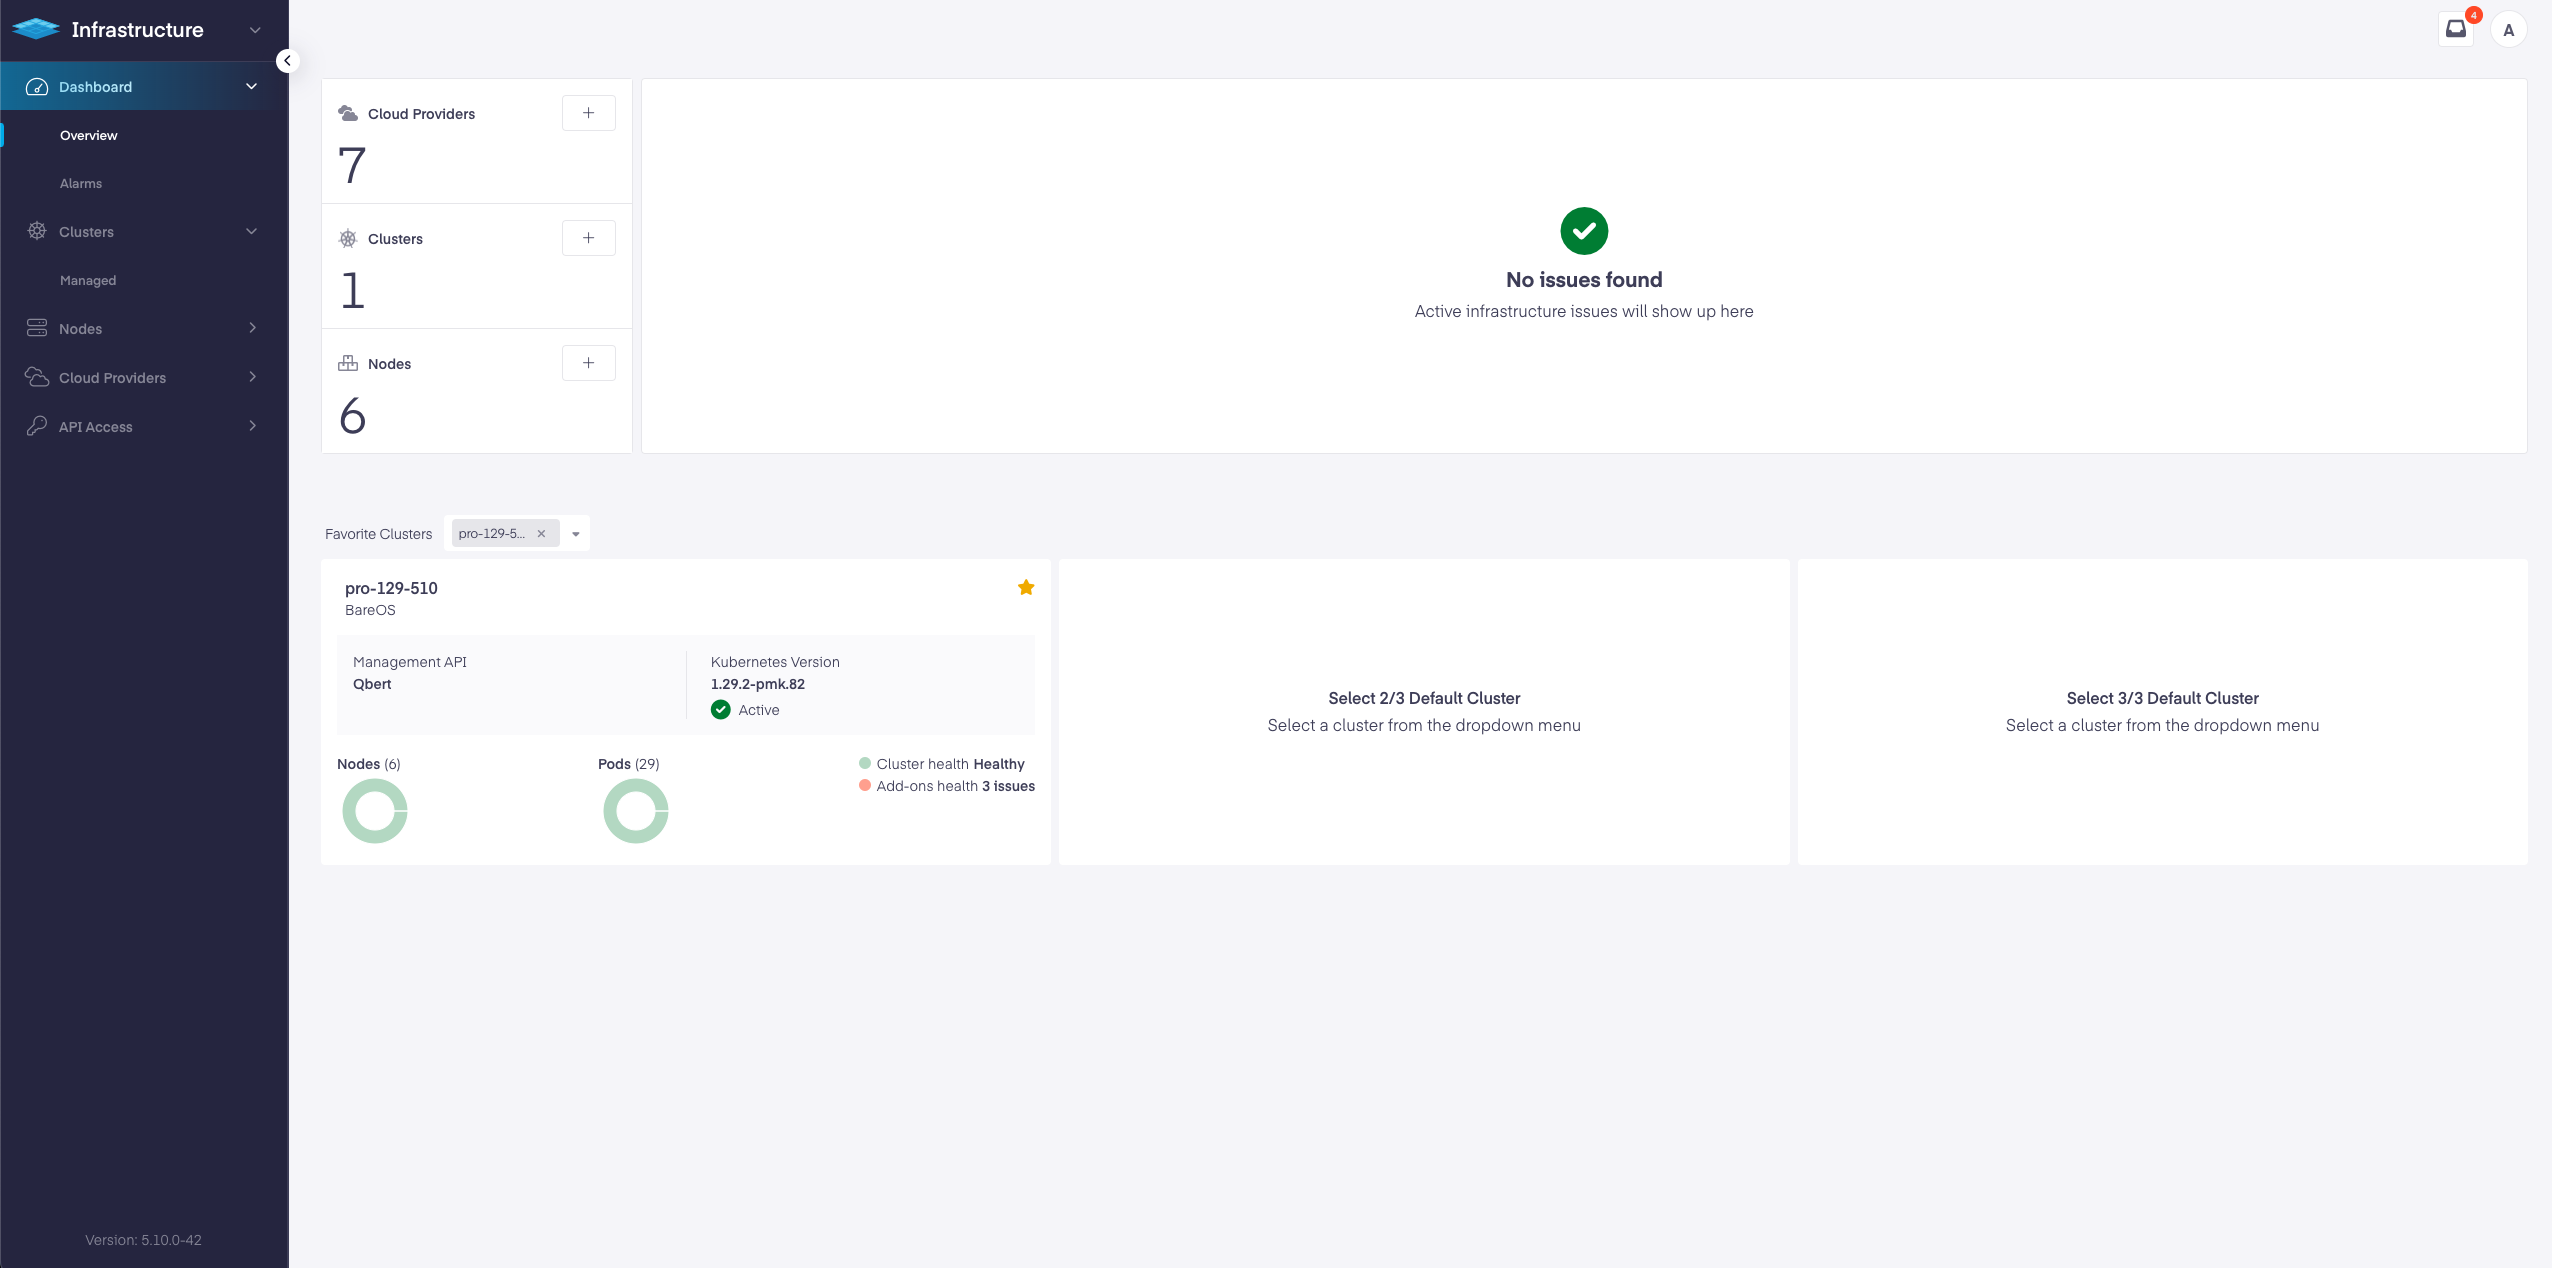Image resolution: width=2552 pixels, height=1268 pixels.
Task: Click the notifications inbox icon
Action: pos(2456,29)
